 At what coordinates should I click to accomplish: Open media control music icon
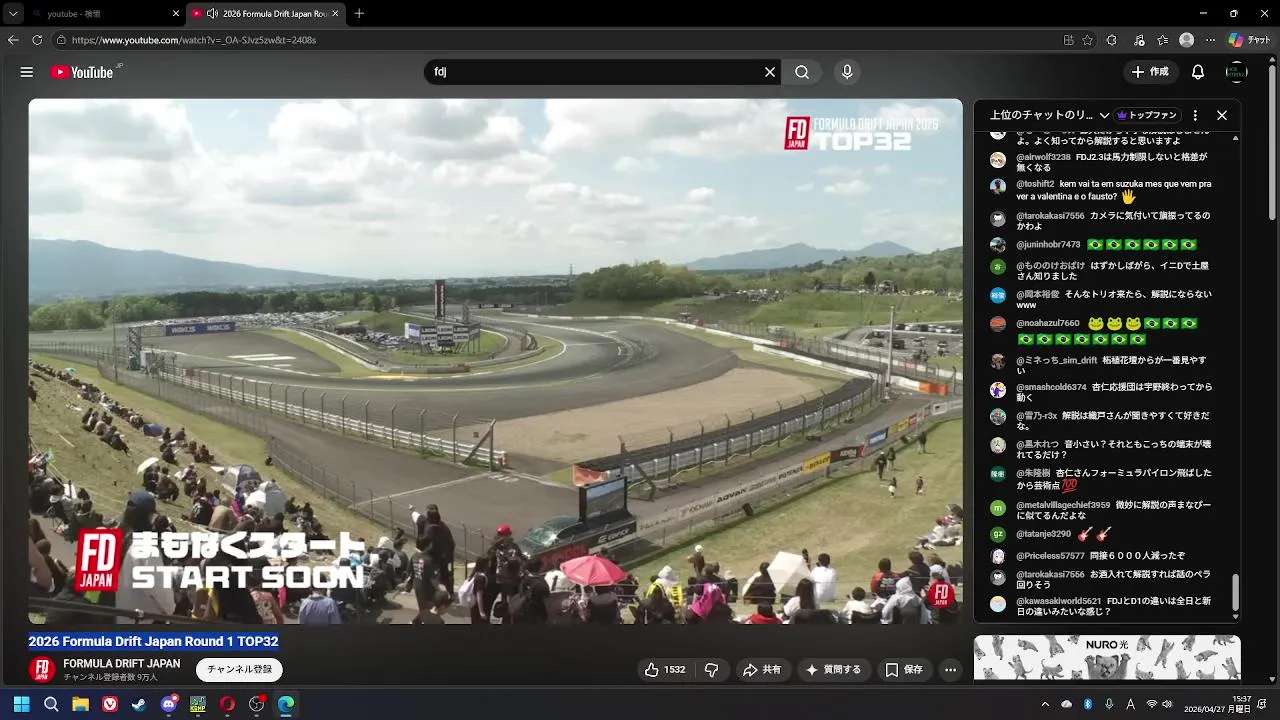tap(1139, 40)
